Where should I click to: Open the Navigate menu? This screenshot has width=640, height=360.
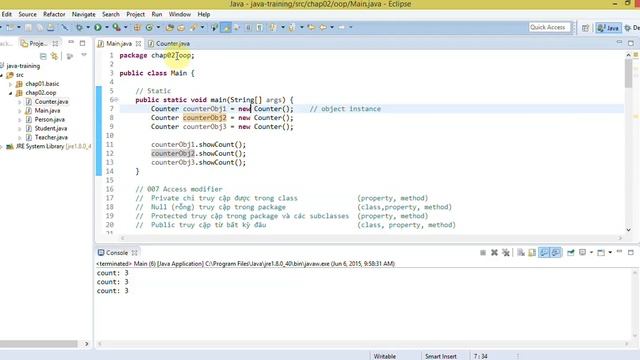84,14
